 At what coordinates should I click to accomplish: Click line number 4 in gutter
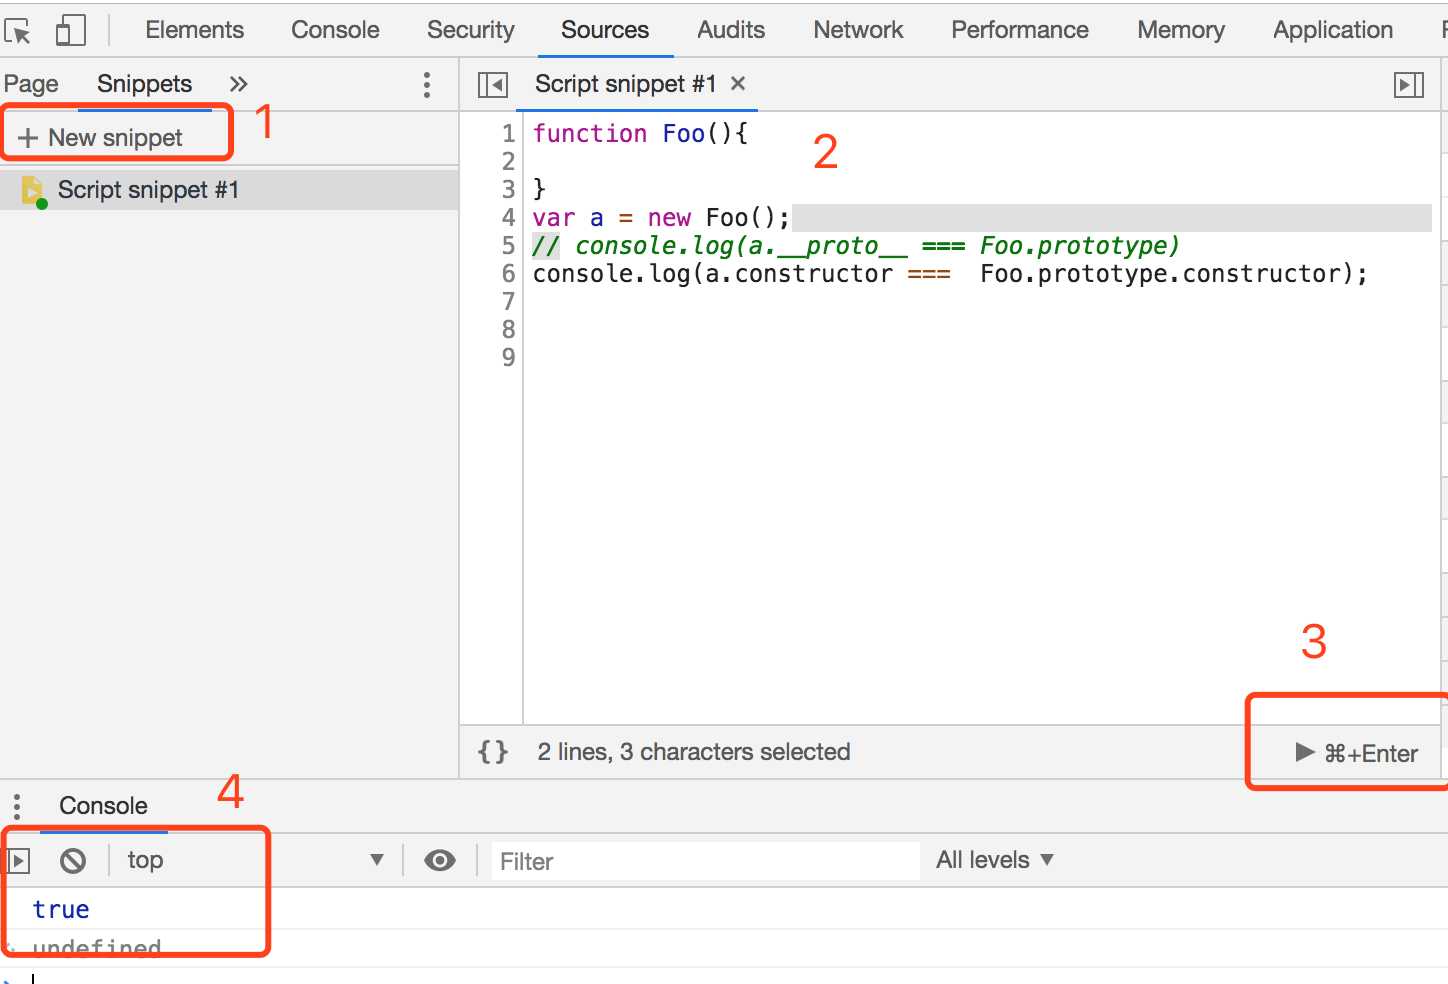pyautogui.click(x=508, y=217)
